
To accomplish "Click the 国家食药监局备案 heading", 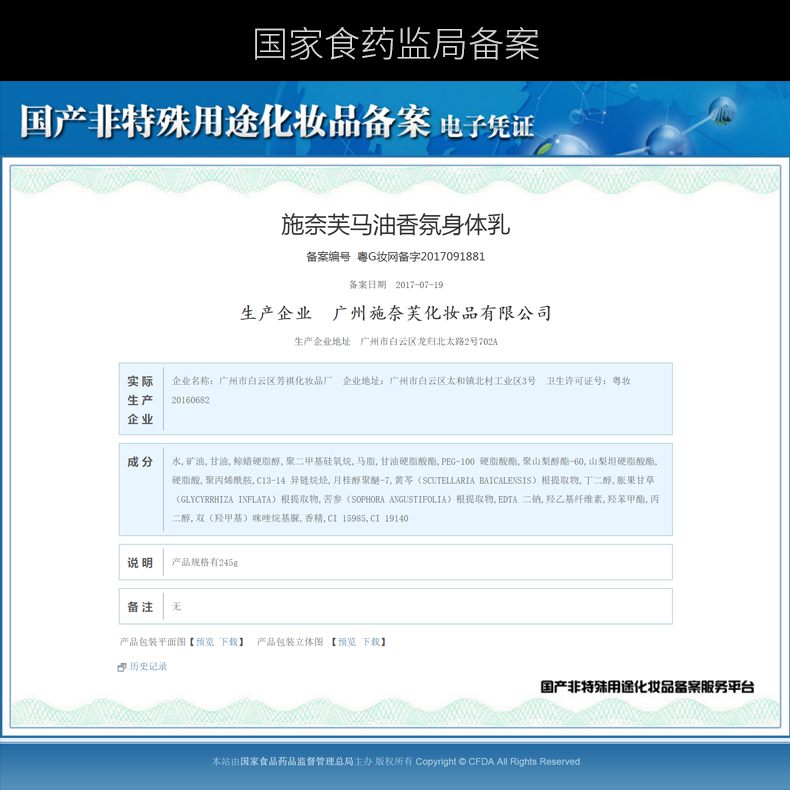I will [396, 44].
